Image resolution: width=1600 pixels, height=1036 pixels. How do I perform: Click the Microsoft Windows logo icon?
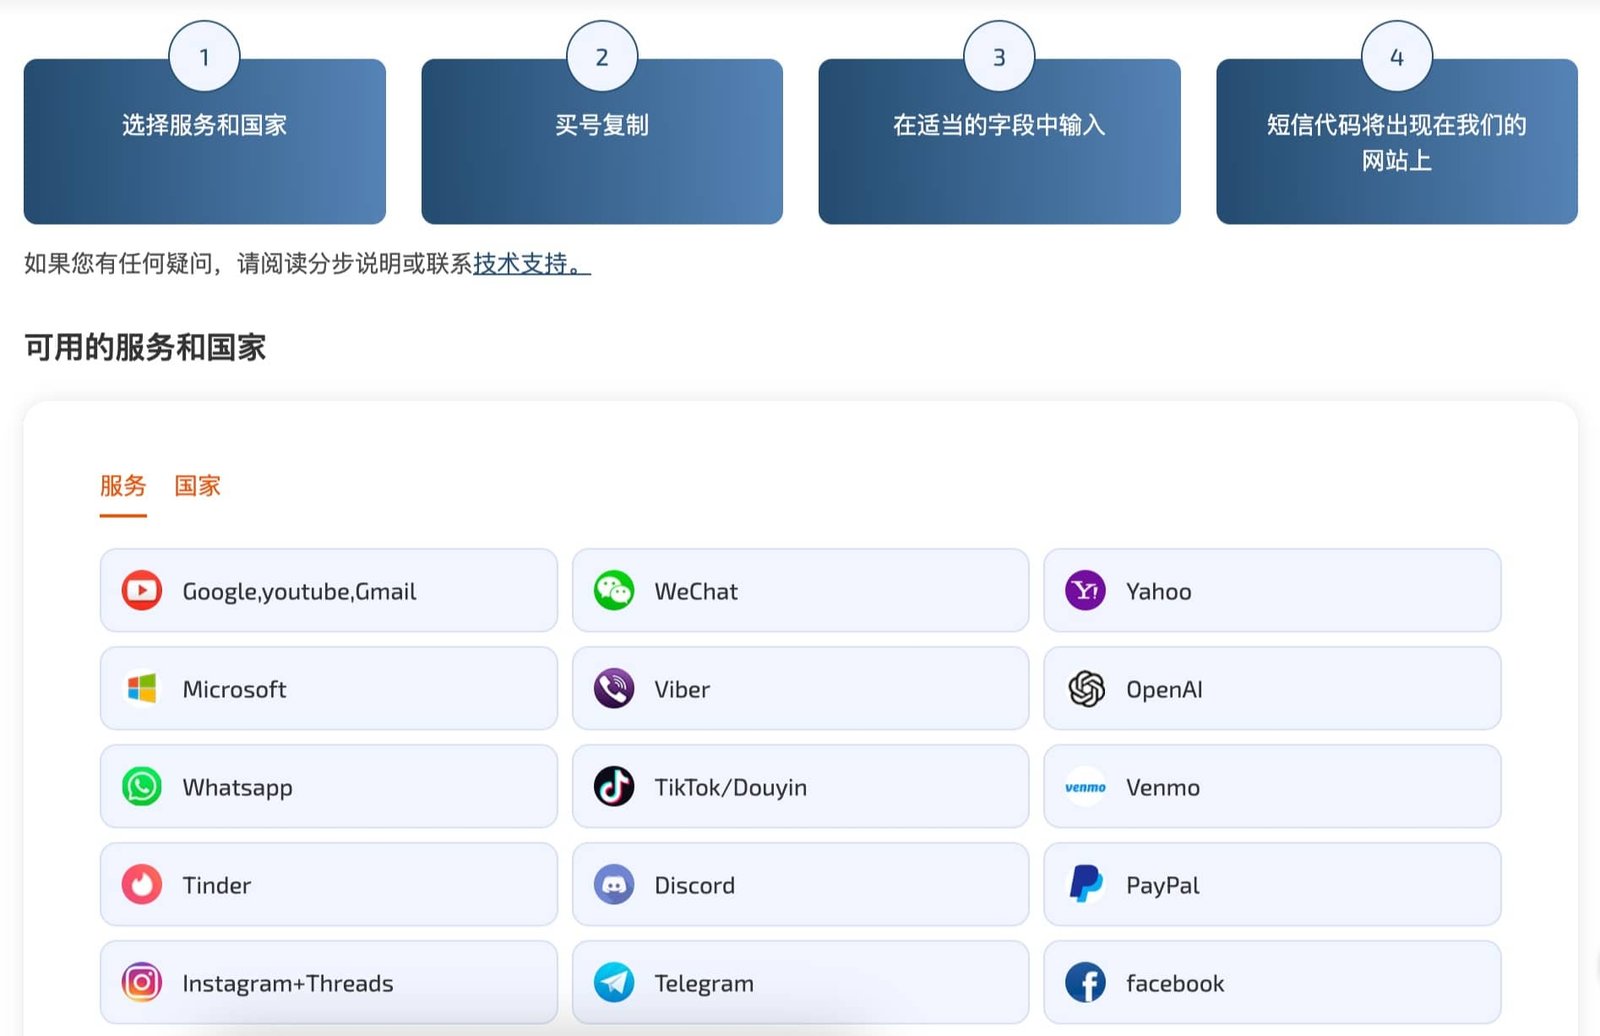[x=142, y=689]
